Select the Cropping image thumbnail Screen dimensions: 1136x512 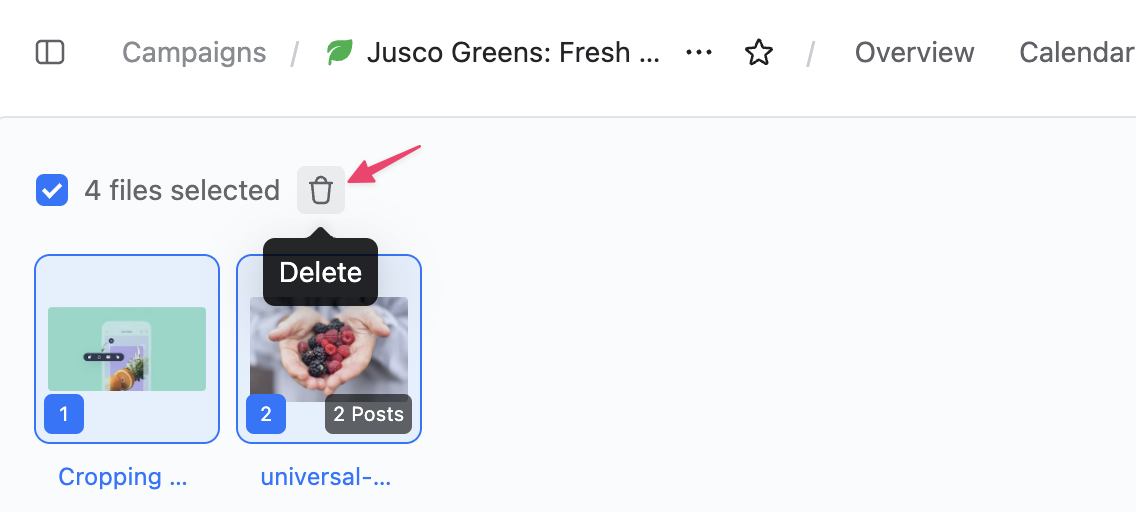[127, 348]
